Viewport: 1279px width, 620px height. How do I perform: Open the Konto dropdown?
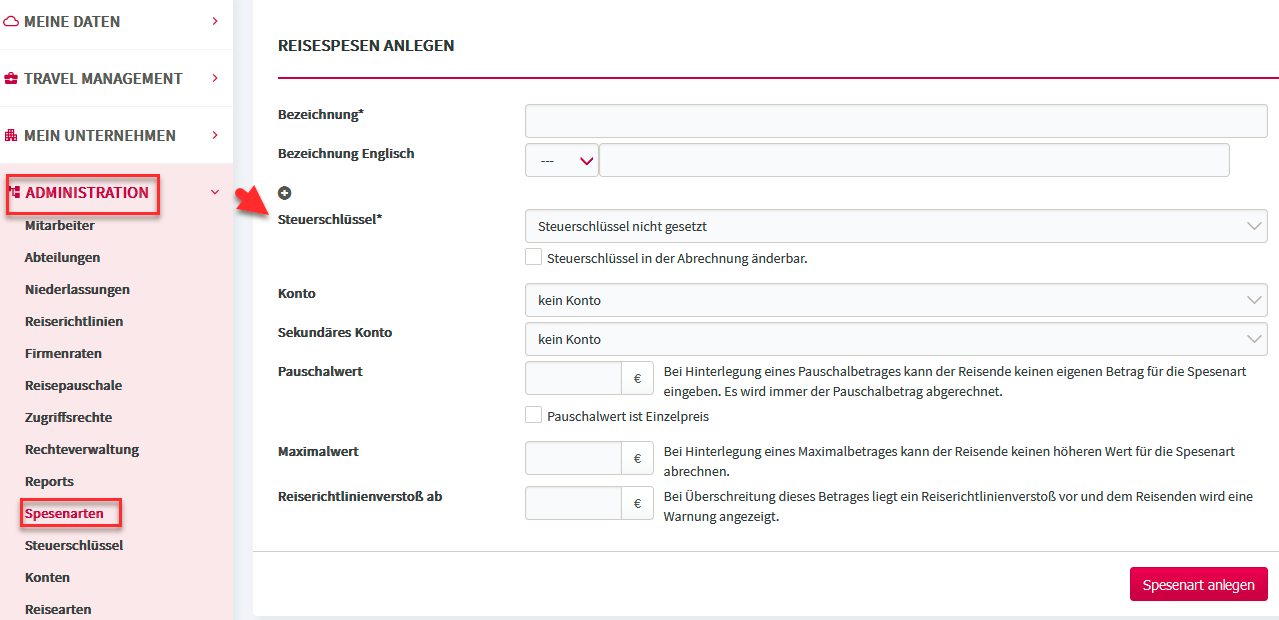pos(896,299)
